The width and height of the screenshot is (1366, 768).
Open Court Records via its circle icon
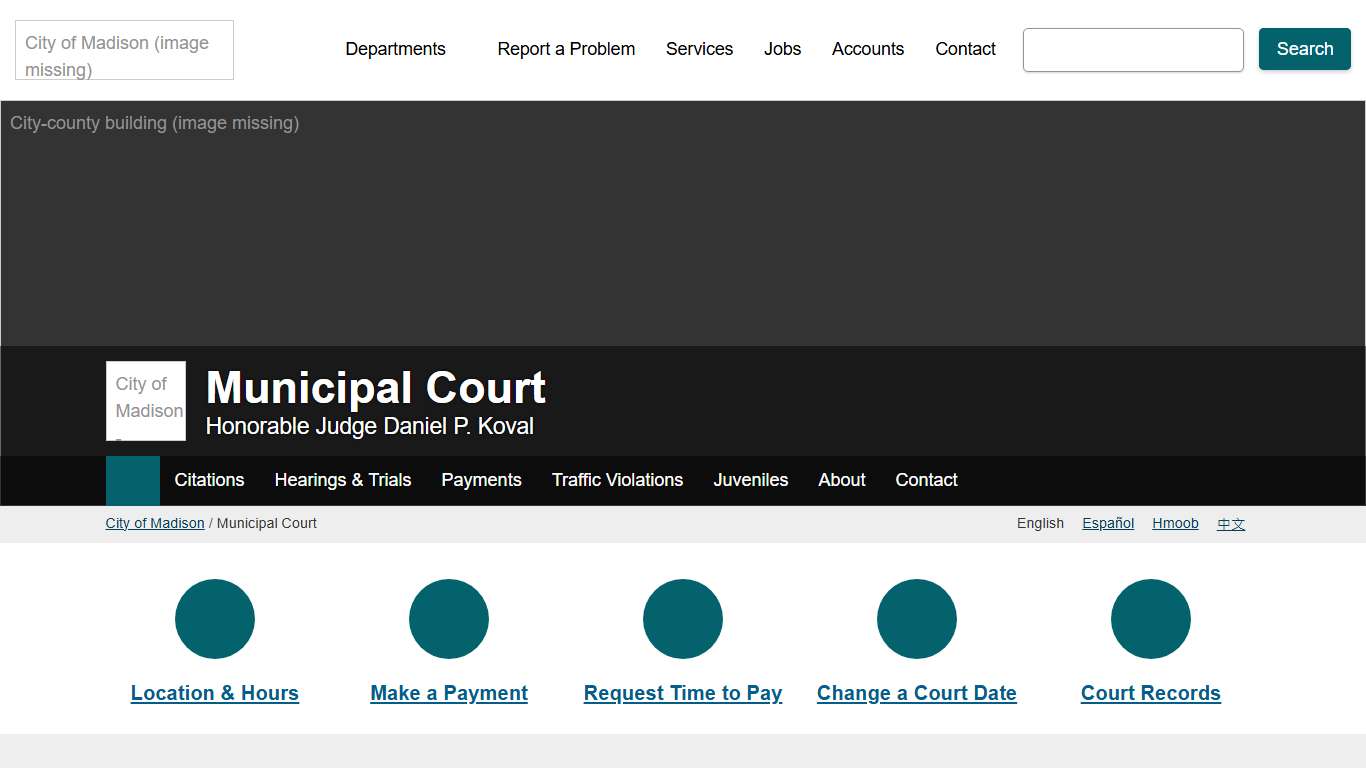(x=1150, y=618)
